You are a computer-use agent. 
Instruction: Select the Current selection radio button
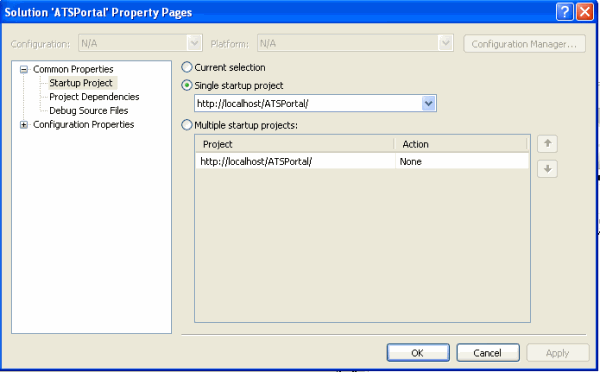186,67
